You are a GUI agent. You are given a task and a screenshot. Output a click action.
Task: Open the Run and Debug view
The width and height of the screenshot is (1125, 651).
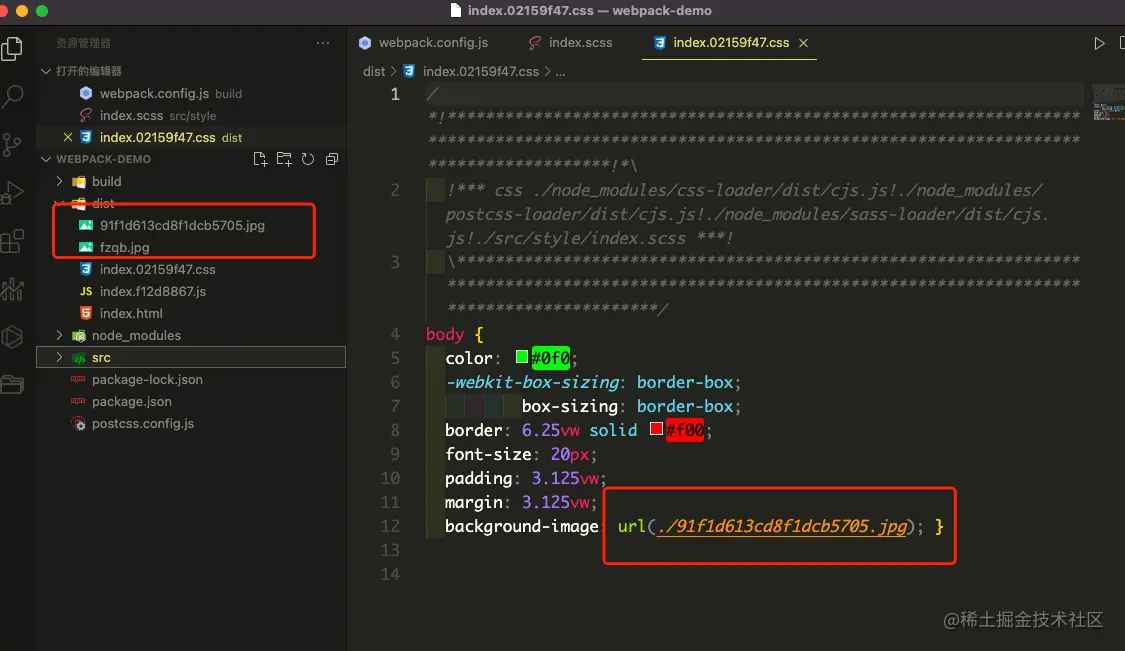coord(12,192)
